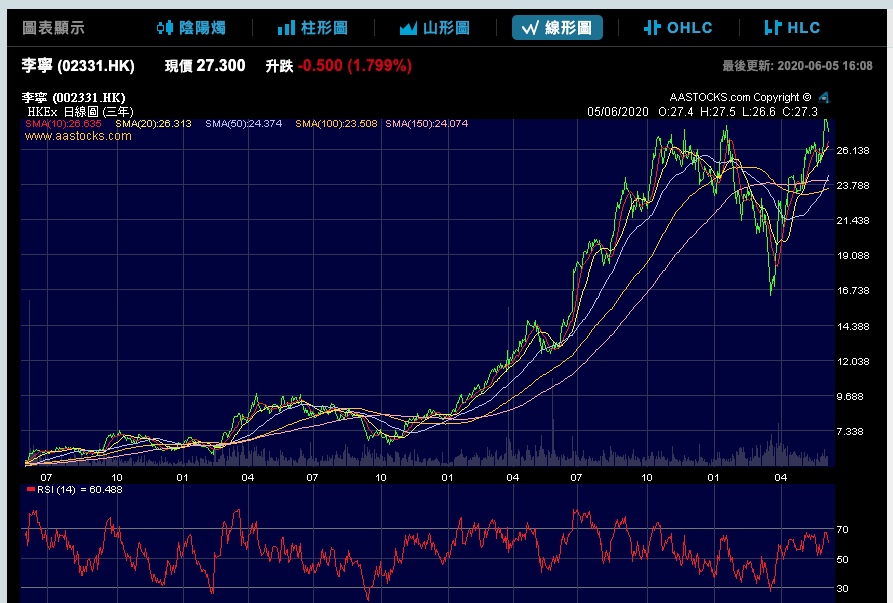Viewport: 893px width, 603px height.
Task: Click the line icon beside 線形圖
Action: pyautogui.click(x=530, y=28)
